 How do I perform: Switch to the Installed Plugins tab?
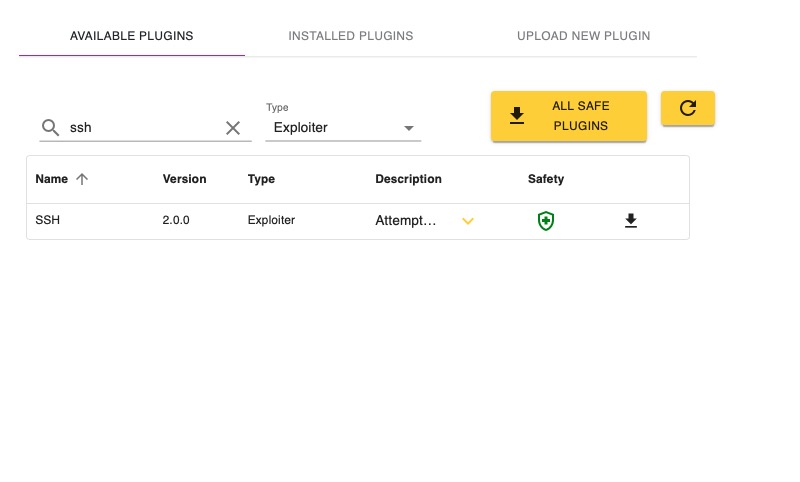tap(350, 36)
